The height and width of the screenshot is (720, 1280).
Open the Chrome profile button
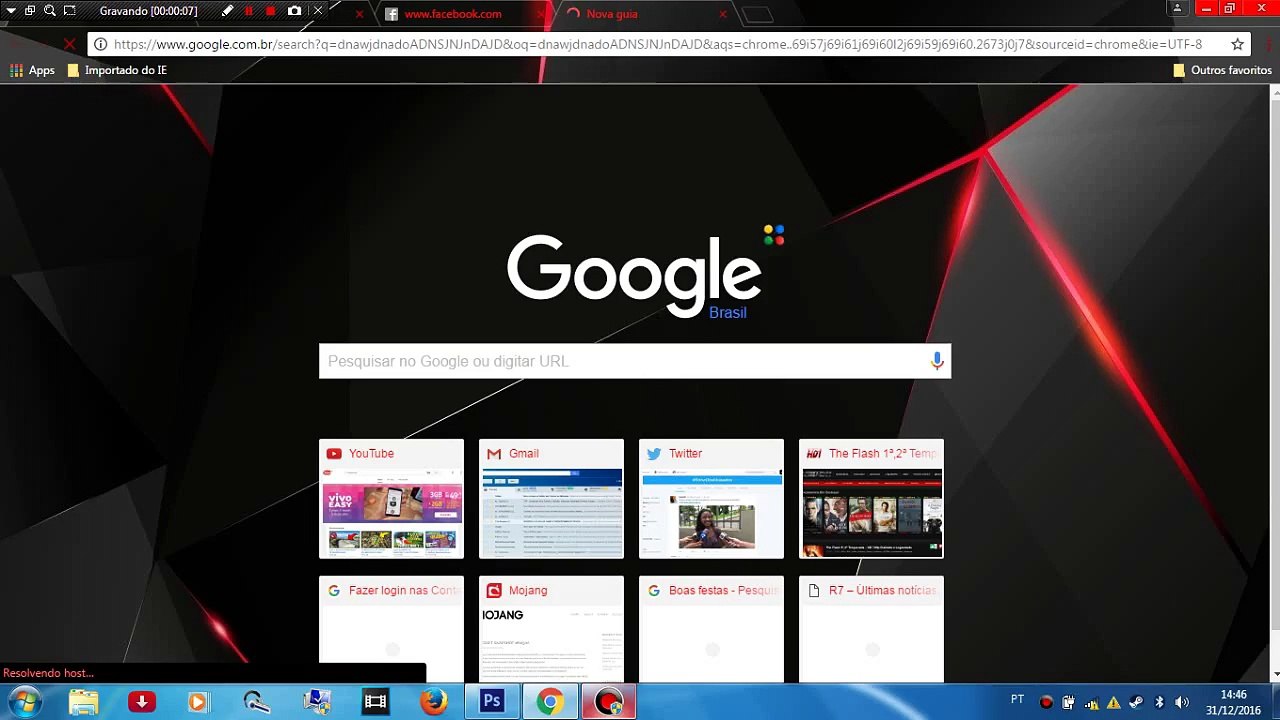point(1177,8)
